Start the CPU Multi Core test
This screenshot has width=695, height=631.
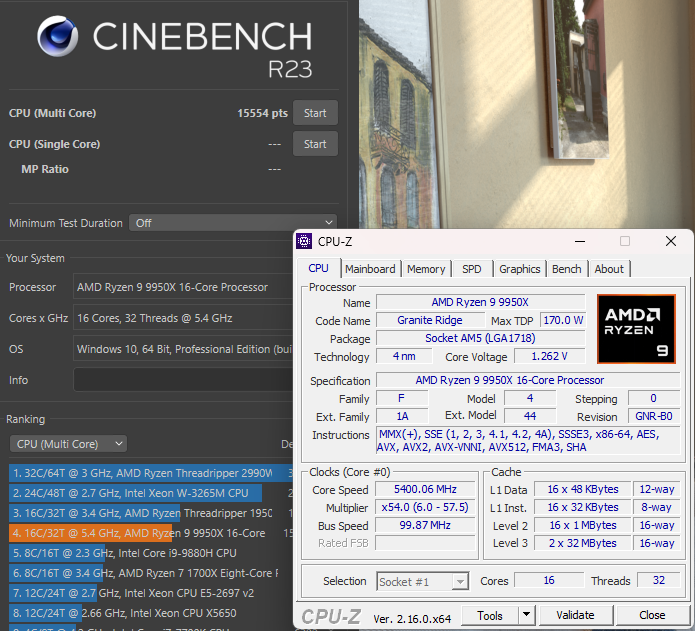click(315, 113)
